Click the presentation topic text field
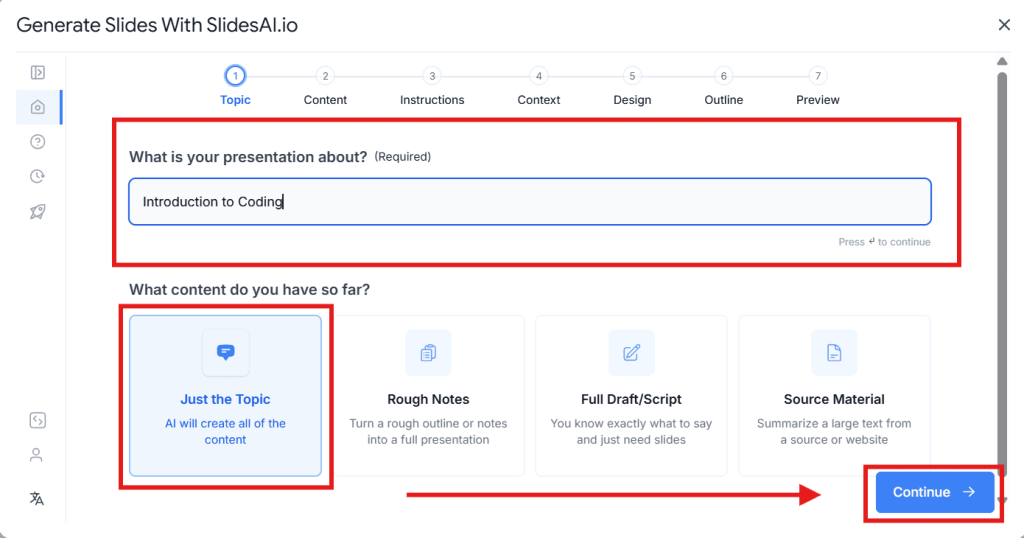Viewport: 1024px width, 538px height. (530, 202)
